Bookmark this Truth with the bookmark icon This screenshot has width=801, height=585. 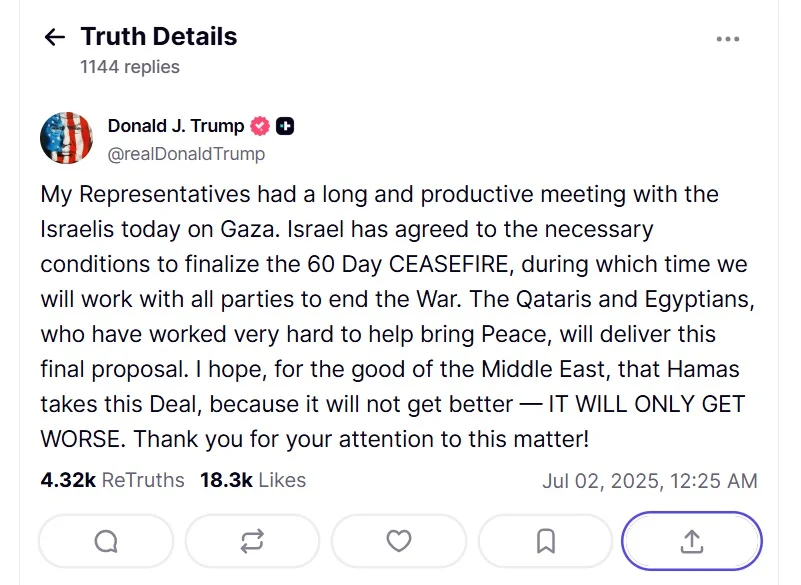546,541
